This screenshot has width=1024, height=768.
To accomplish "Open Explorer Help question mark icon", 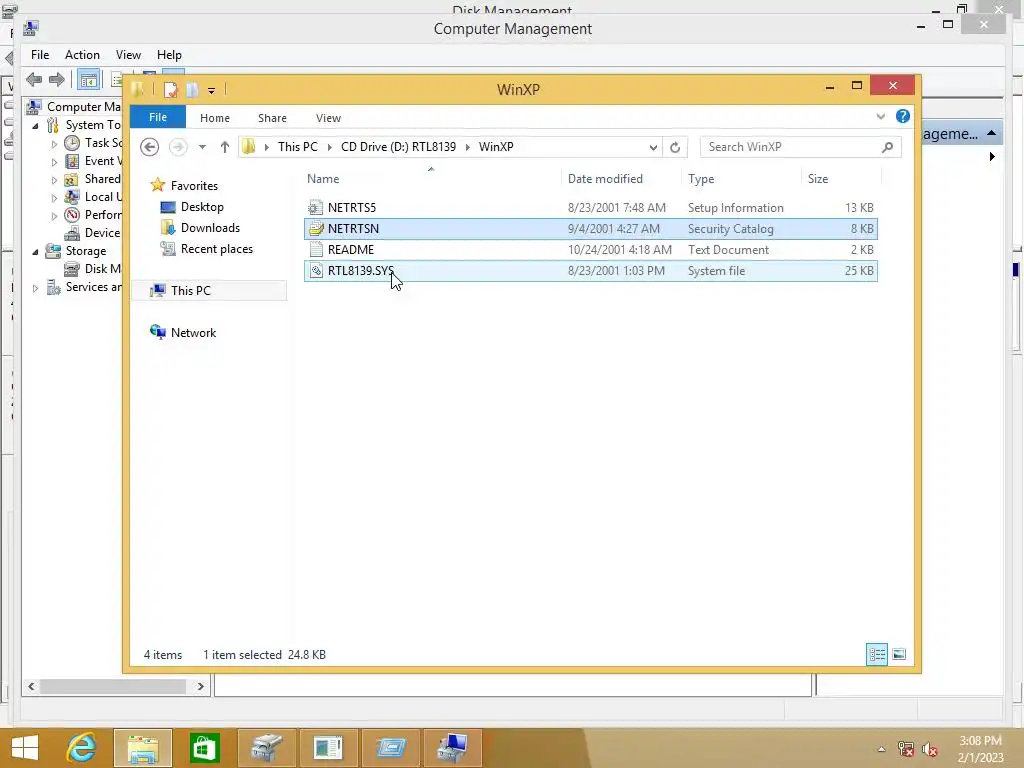I will (x=903, y=116).
